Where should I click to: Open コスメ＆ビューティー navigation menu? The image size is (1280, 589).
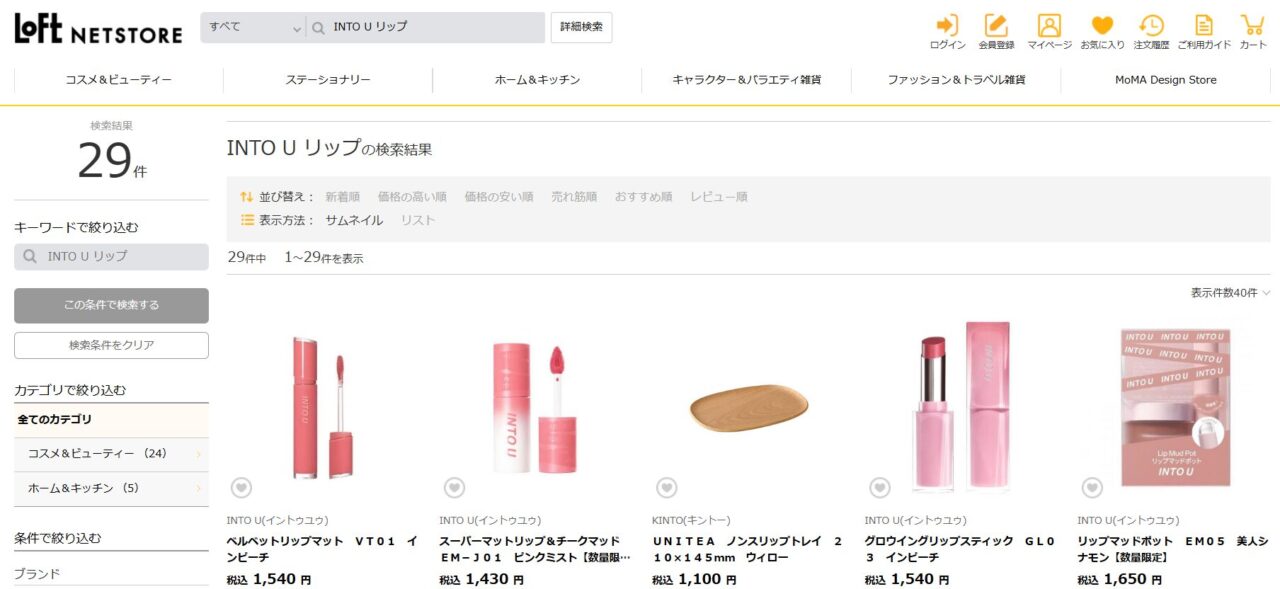point(119,80)
